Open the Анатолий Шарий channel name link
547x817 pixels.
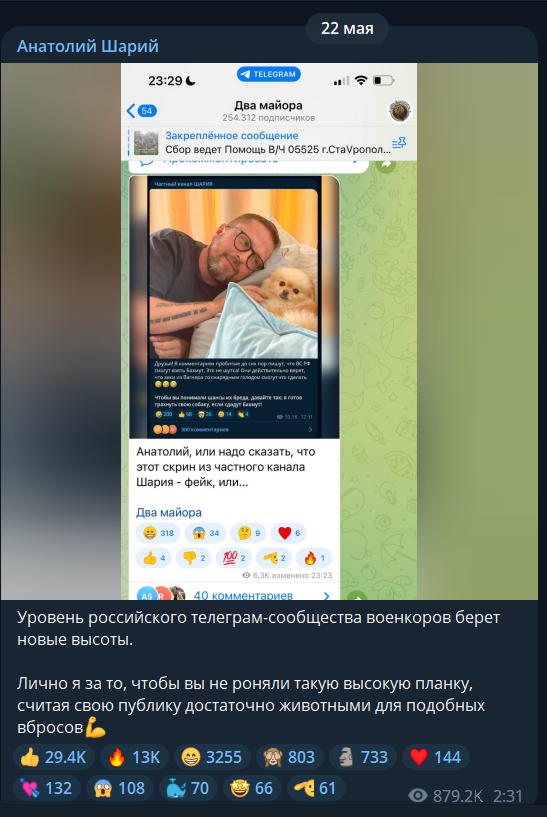pyautogui.click(x=88, y=46)
